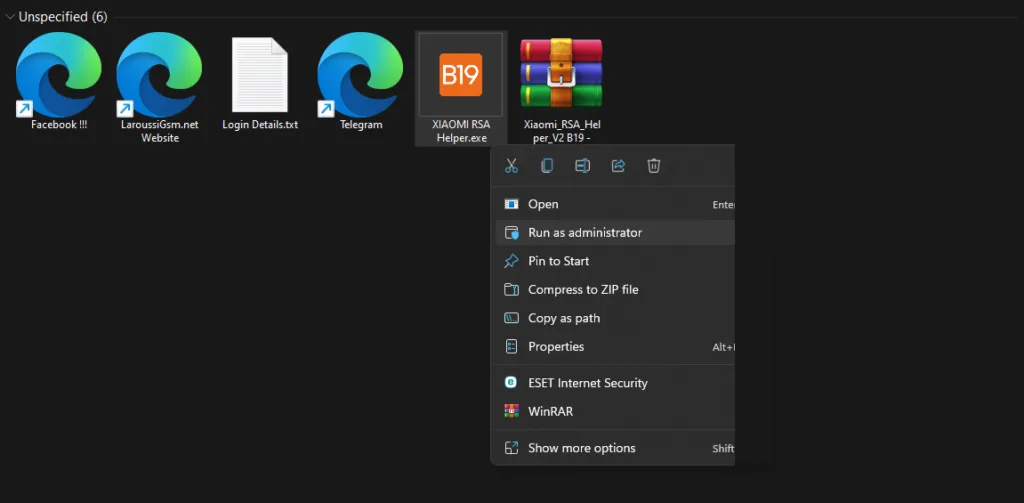This screenshot has width=1024, height=503.
Task: Open the WinRAR submenu entry
Action: (615, 412)
